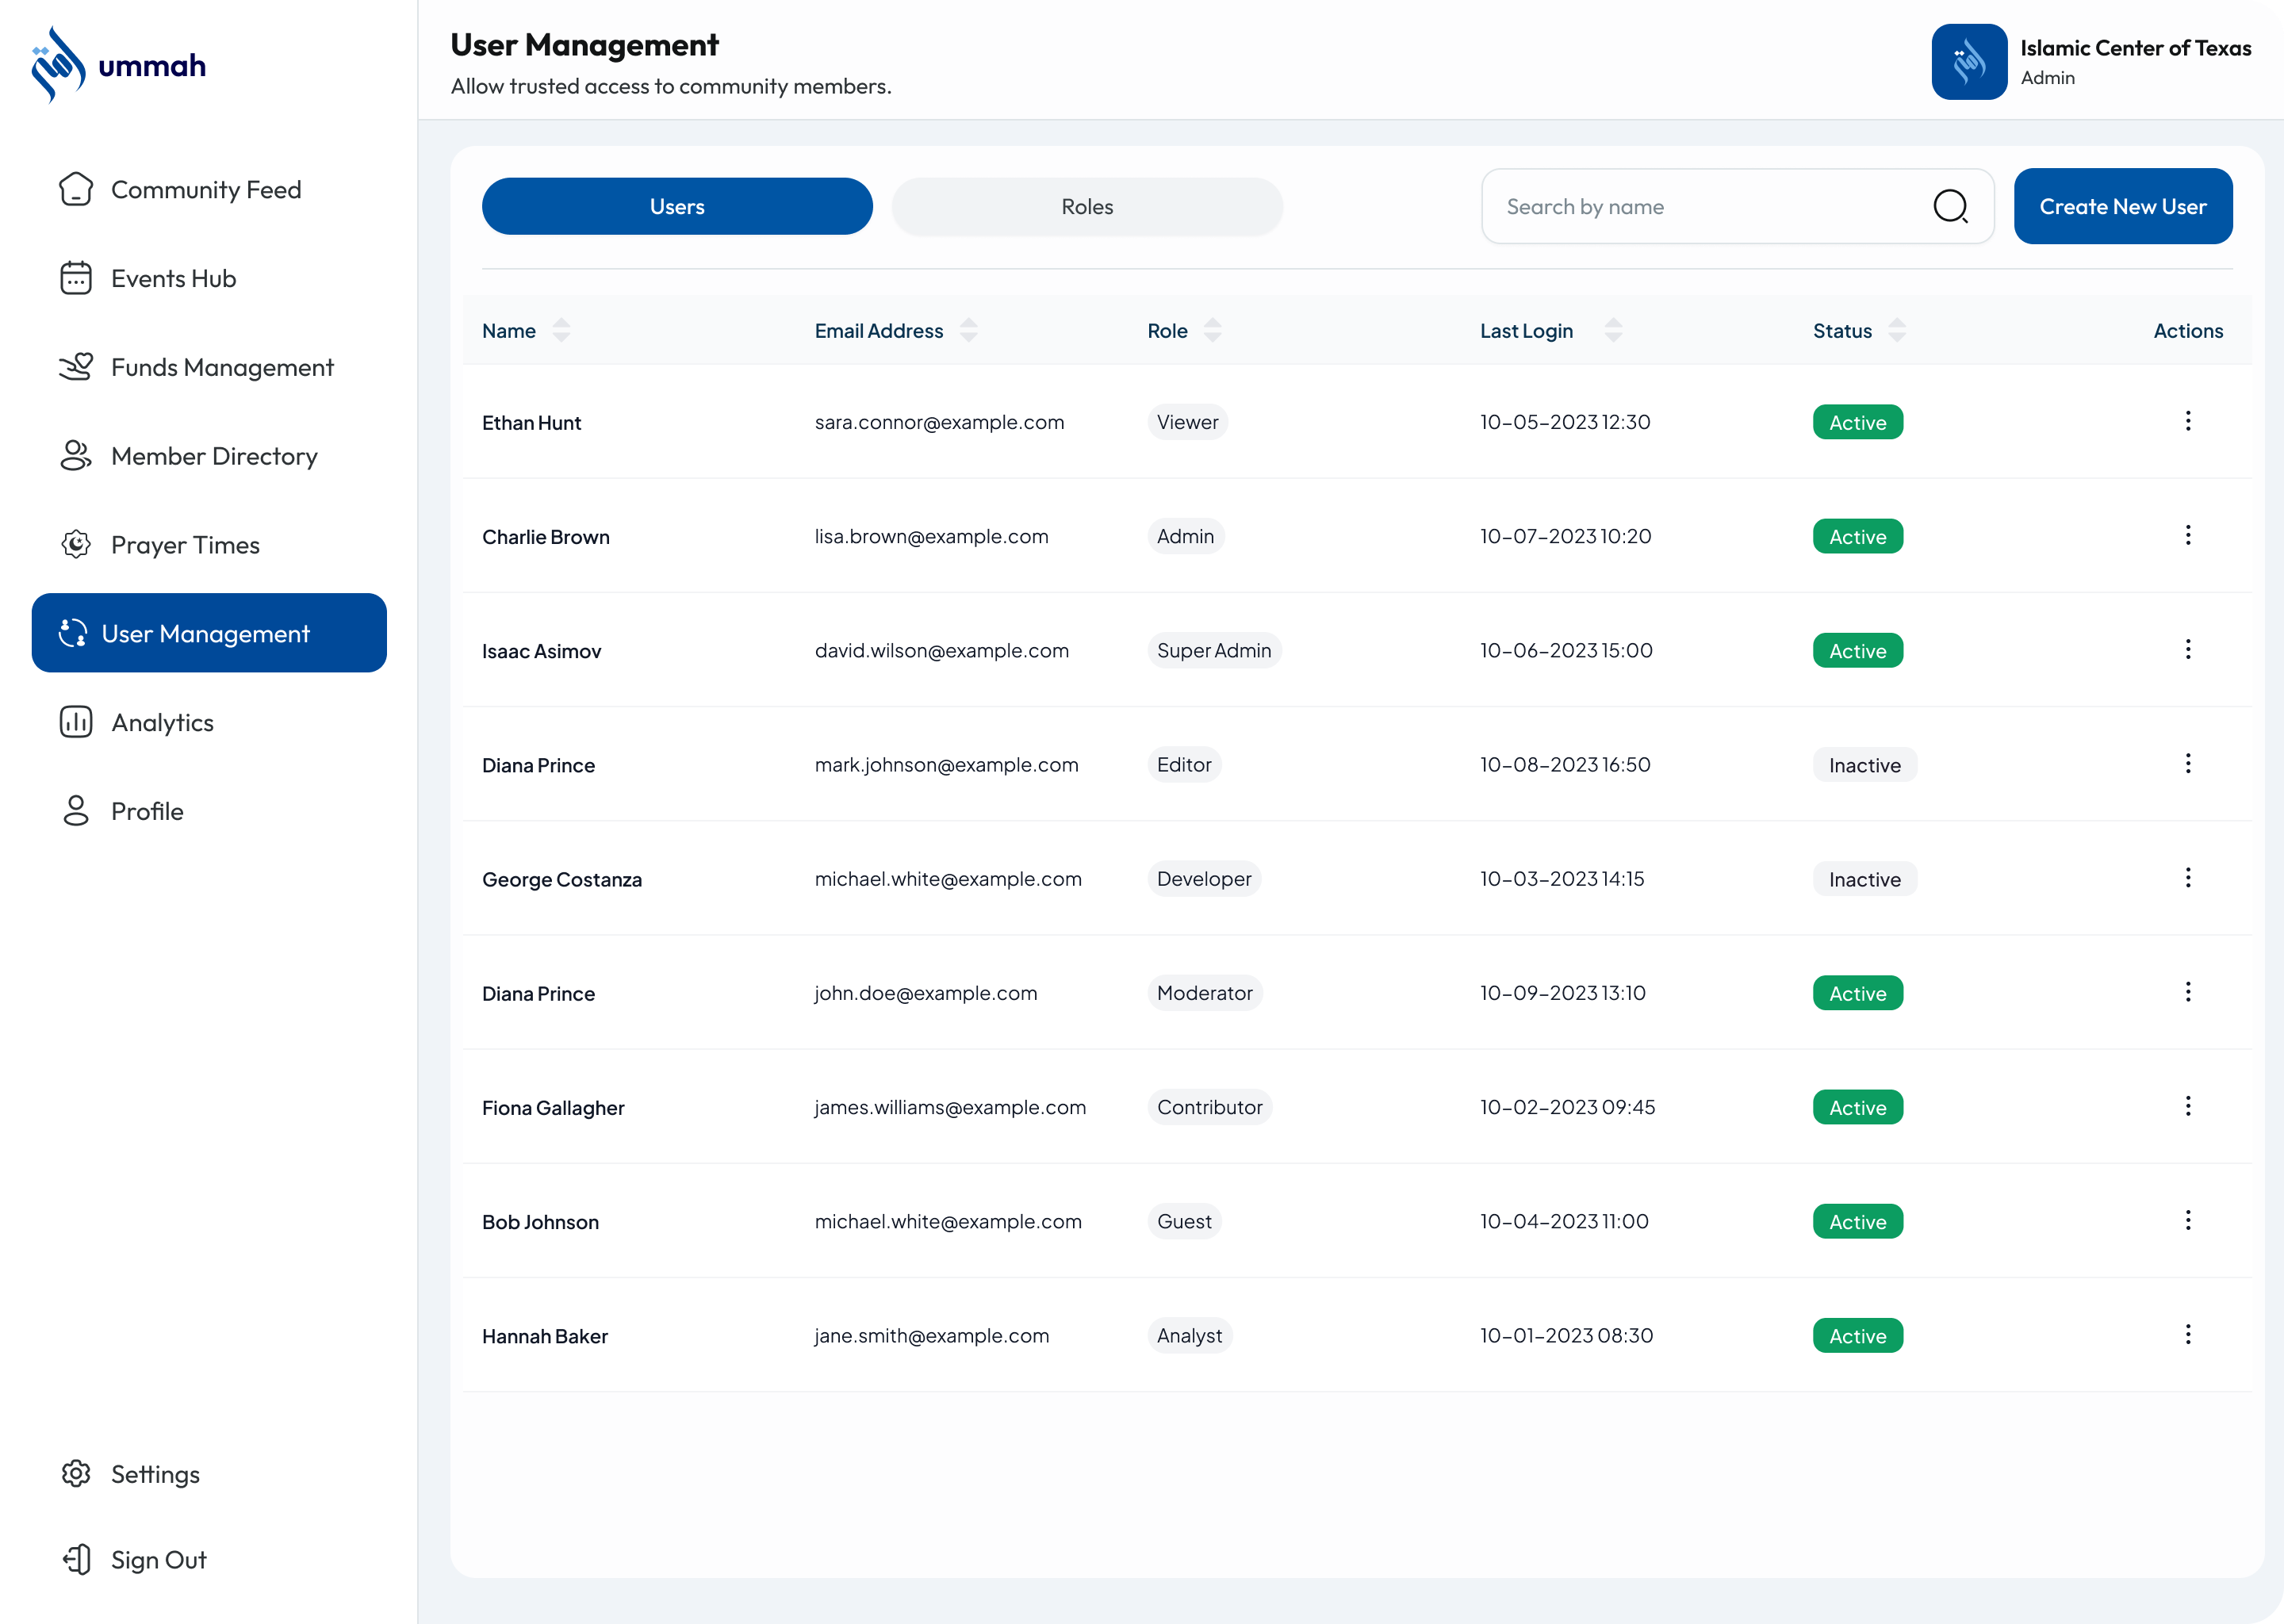Screen dimensions: 2284x1624
Task: Open the Analytics page
Action: [208, 722]
